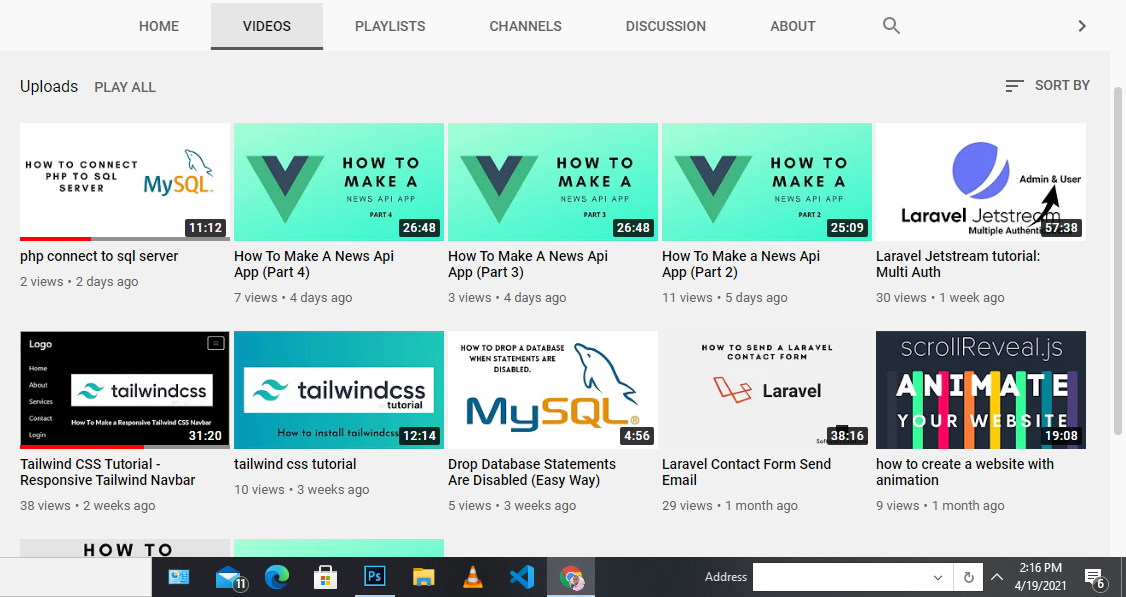Click '2 views • 2 days ago' text
Screen dimensions: 1126x597
click(x=79, y=282)
